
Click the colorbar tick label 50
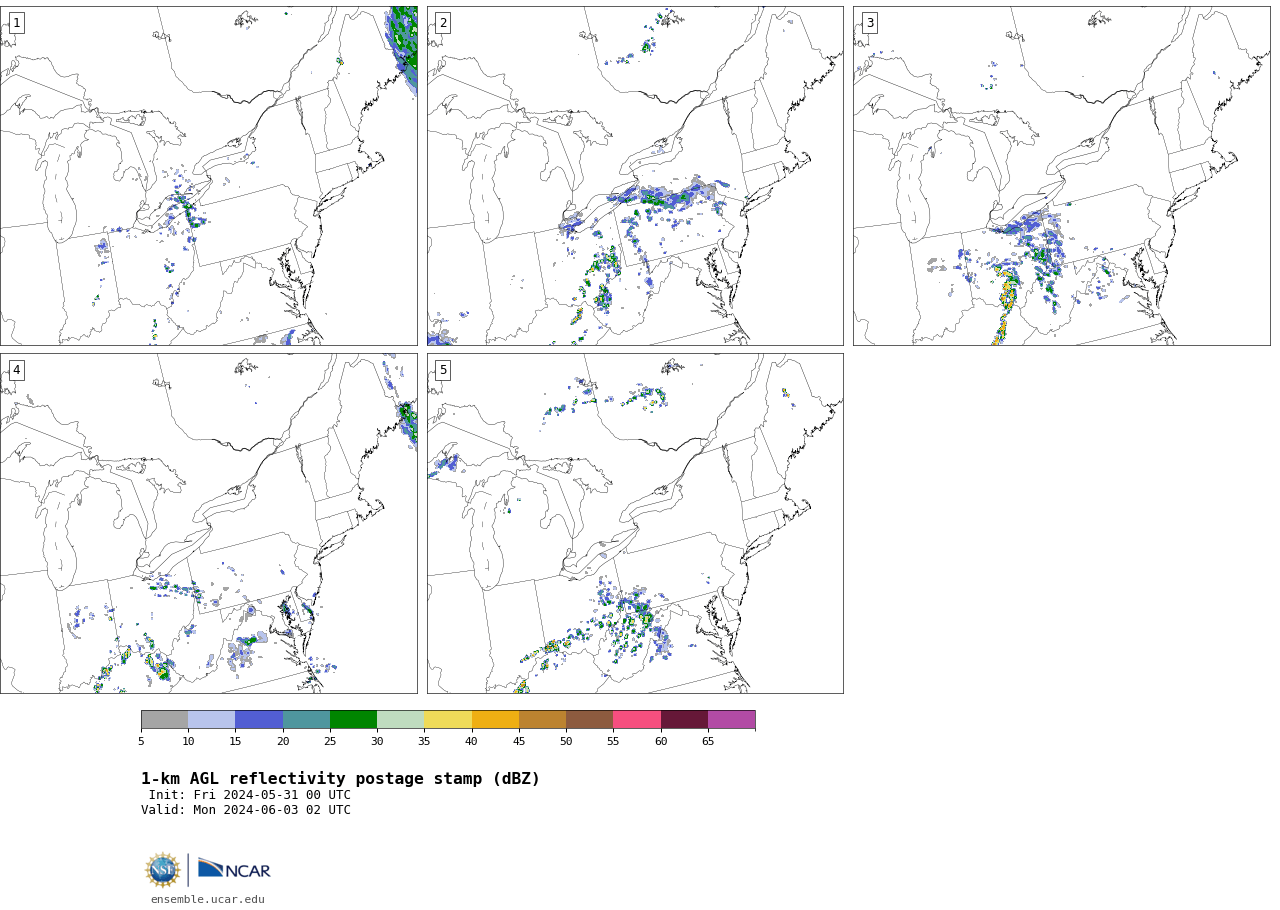[x=566, y=741]
